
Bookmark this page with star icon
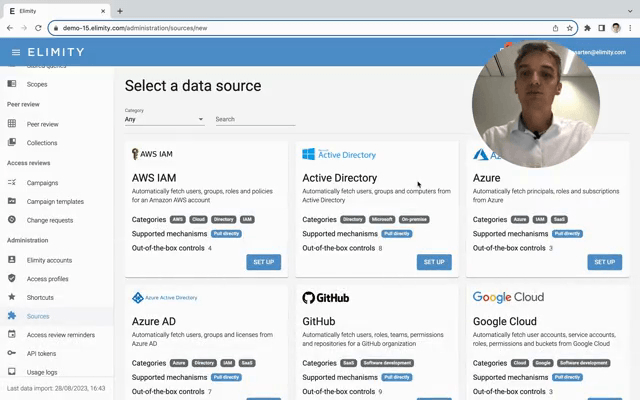click(569, 28)
